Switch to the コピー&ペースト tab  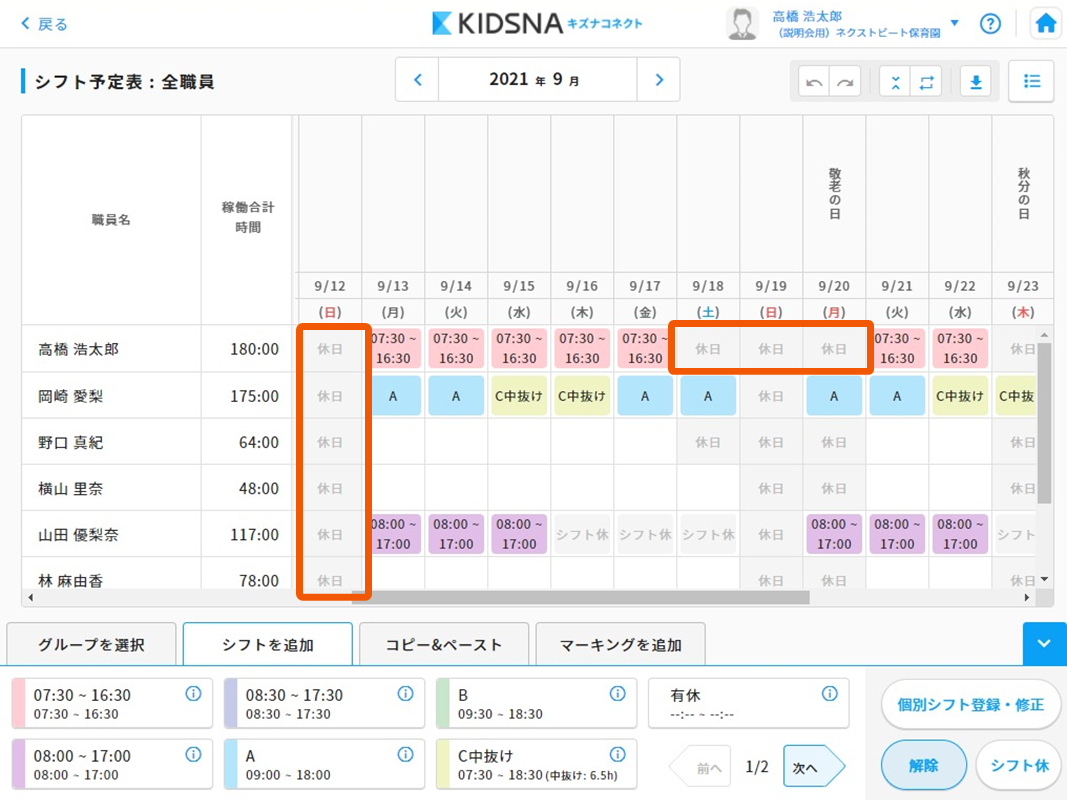tap(445, 645)
